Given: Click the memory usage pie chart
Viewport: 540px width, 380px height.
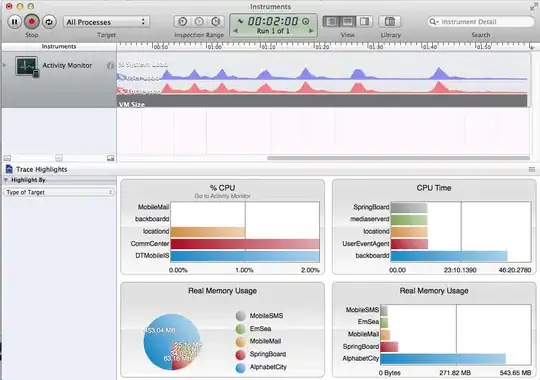Looking at the screenshot, I should point(172,342).
